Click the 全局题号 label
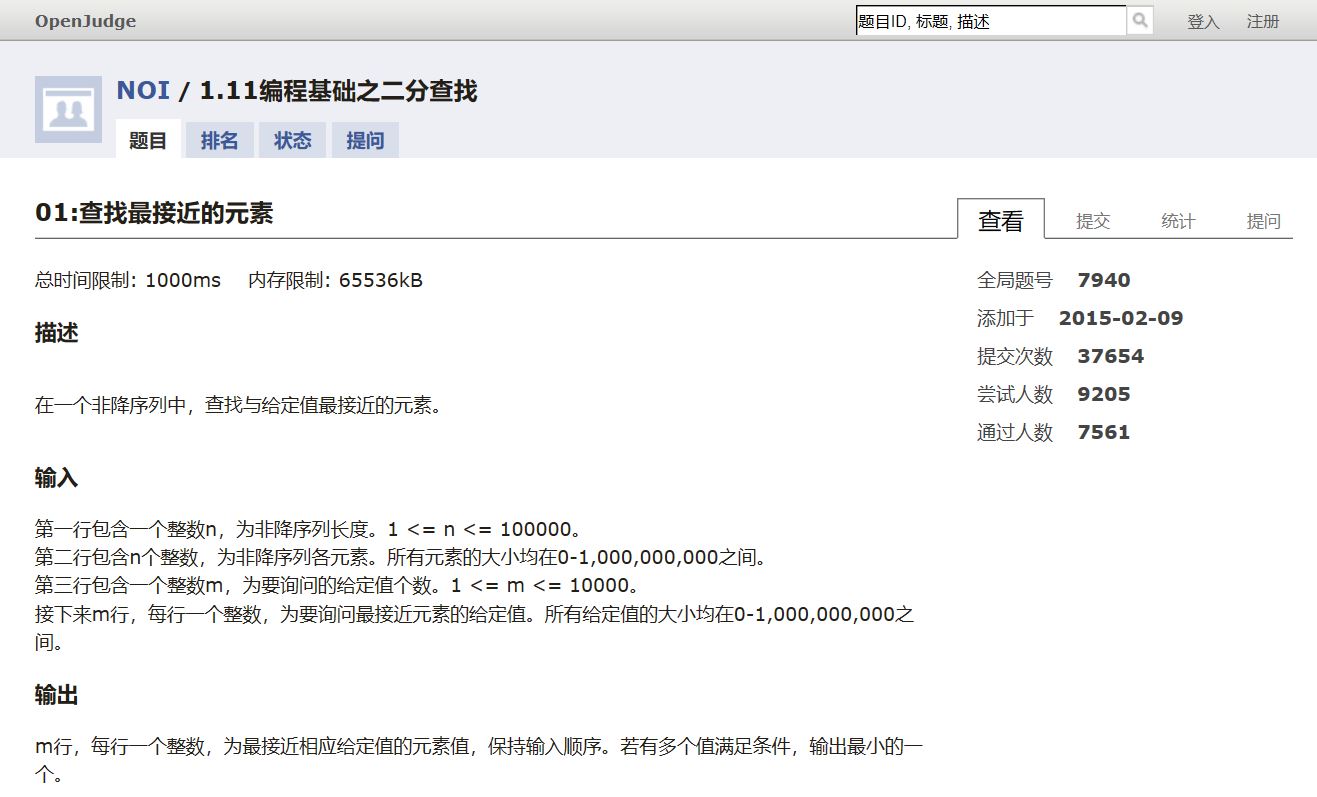Screen dimensions: 1317x797 (x=1015, y=281)
